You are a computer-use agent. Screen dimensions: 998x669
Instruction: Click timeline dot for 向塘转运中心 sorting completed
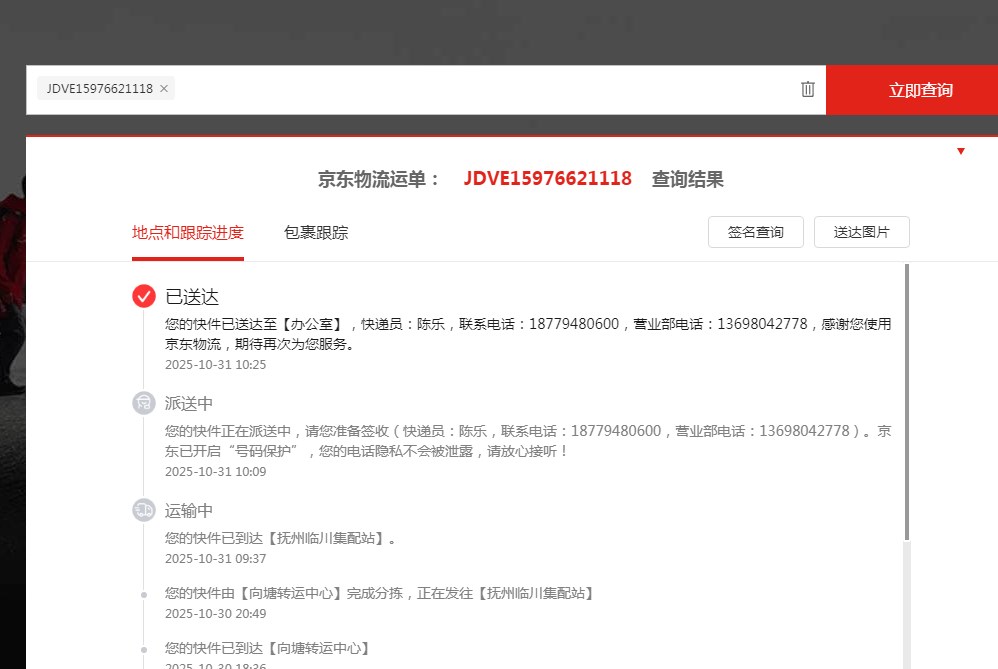pos(144,594)
